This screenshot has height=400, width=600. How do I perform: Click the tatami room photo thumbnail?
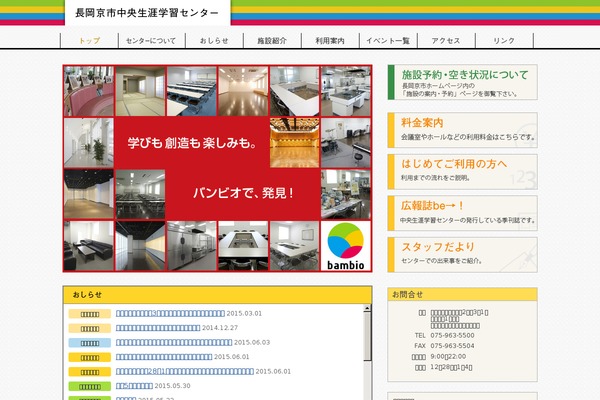pyautogui.click(x=140, y=91)
